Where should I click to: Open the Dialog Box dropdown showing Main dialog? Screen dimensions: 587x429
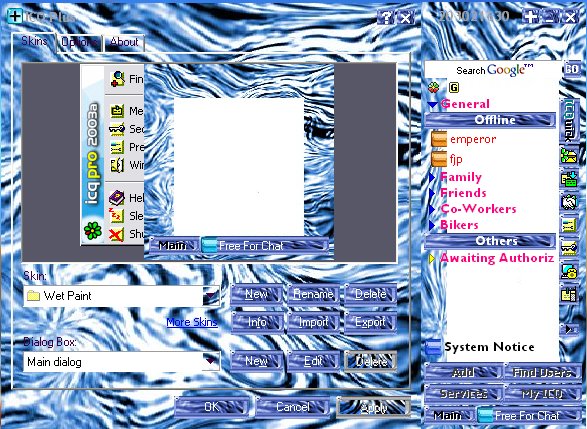pyautogui.click(x=211, y=362)
